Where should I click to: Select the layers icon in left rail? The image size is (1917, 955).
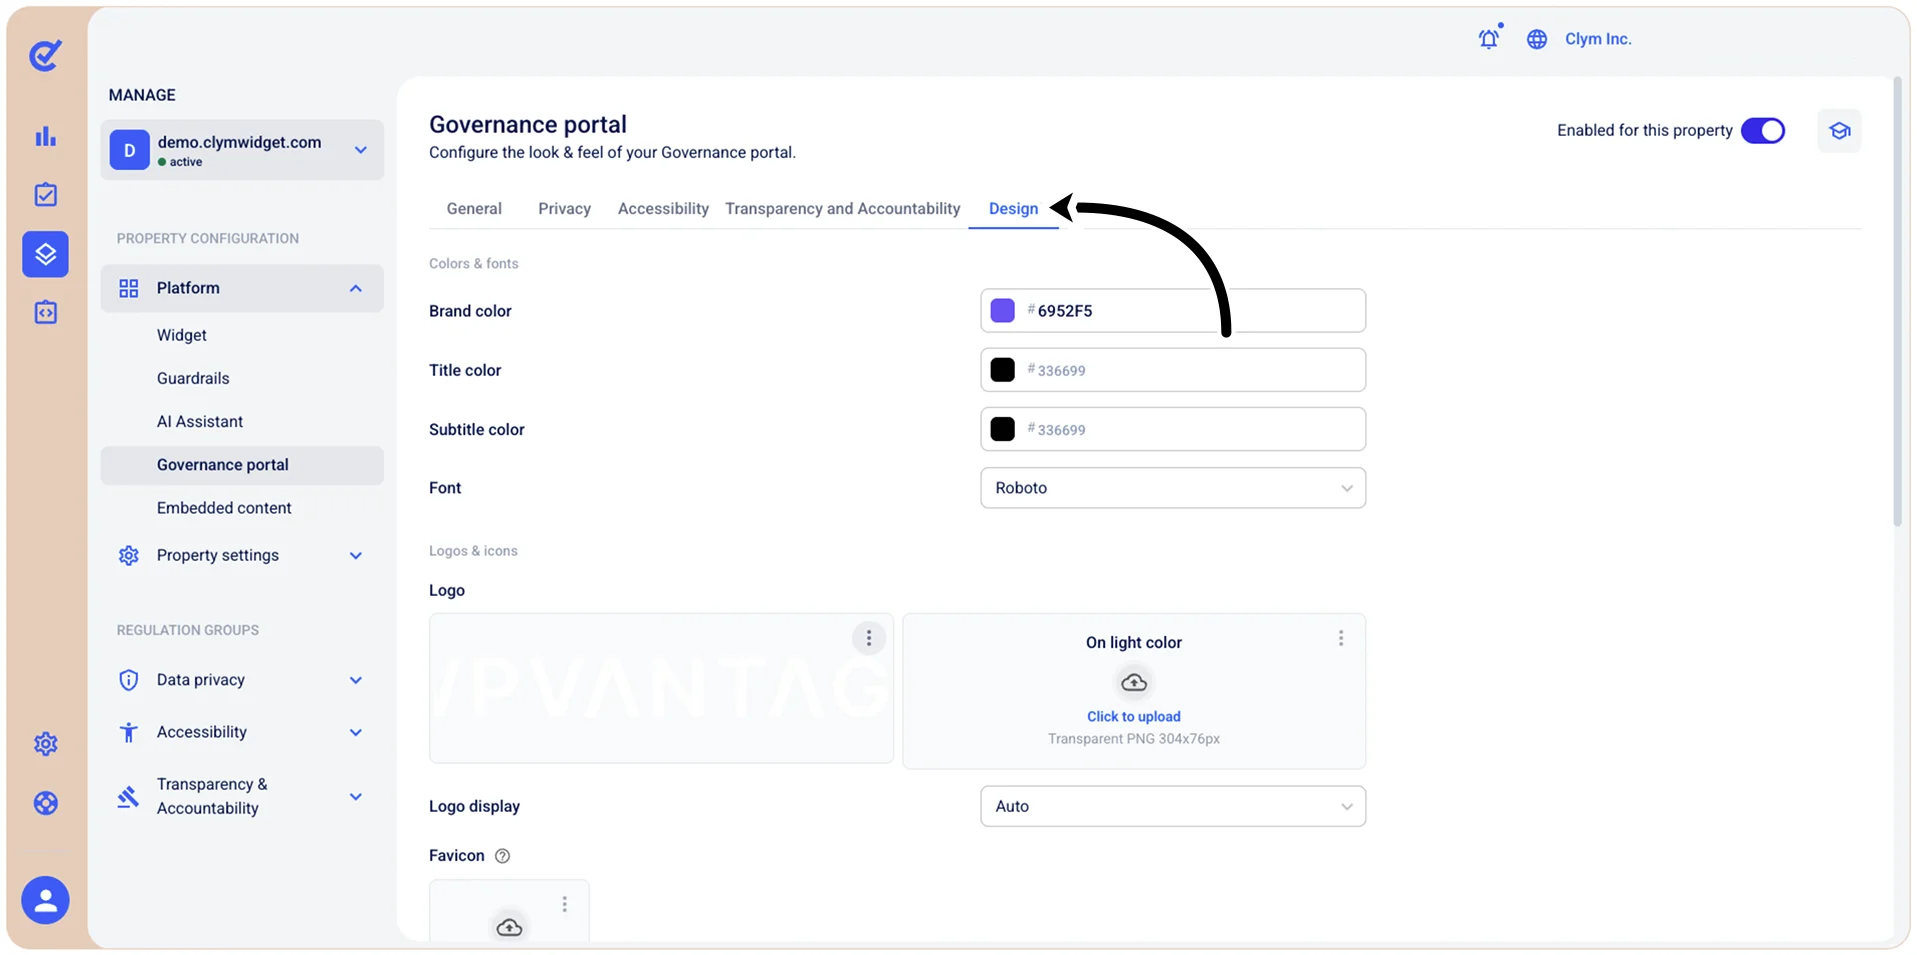45,254
